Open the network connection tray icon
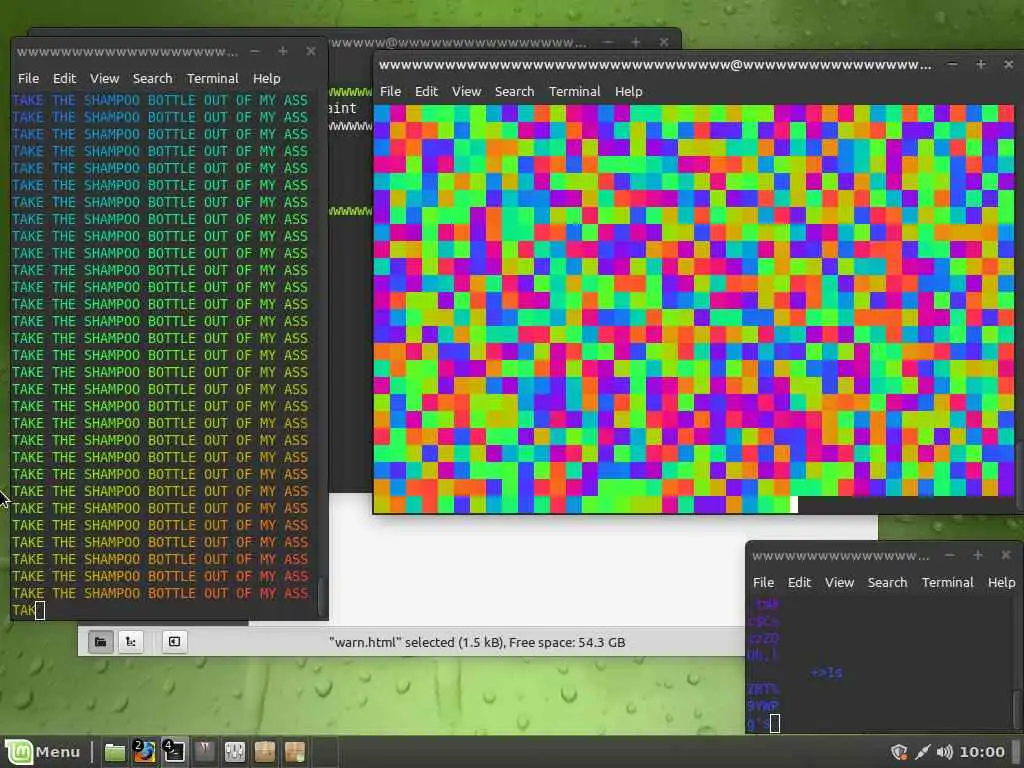 pos(922,752)
